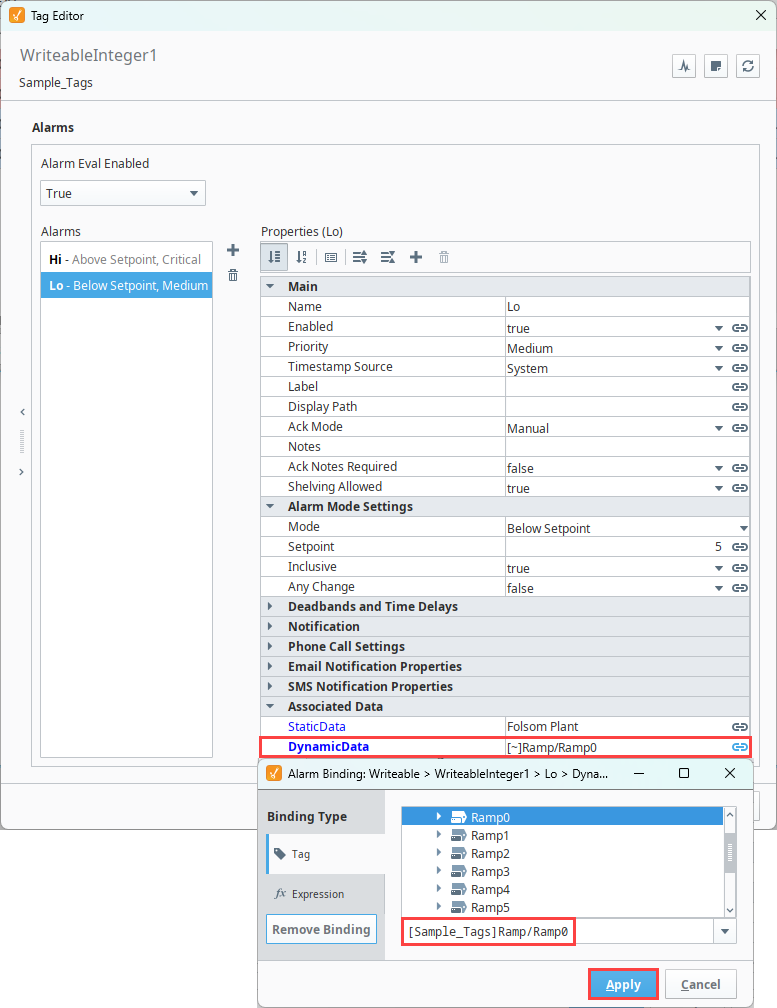Click the tag path input field
The image size is (777, 1008).
[x=558, y=932]
